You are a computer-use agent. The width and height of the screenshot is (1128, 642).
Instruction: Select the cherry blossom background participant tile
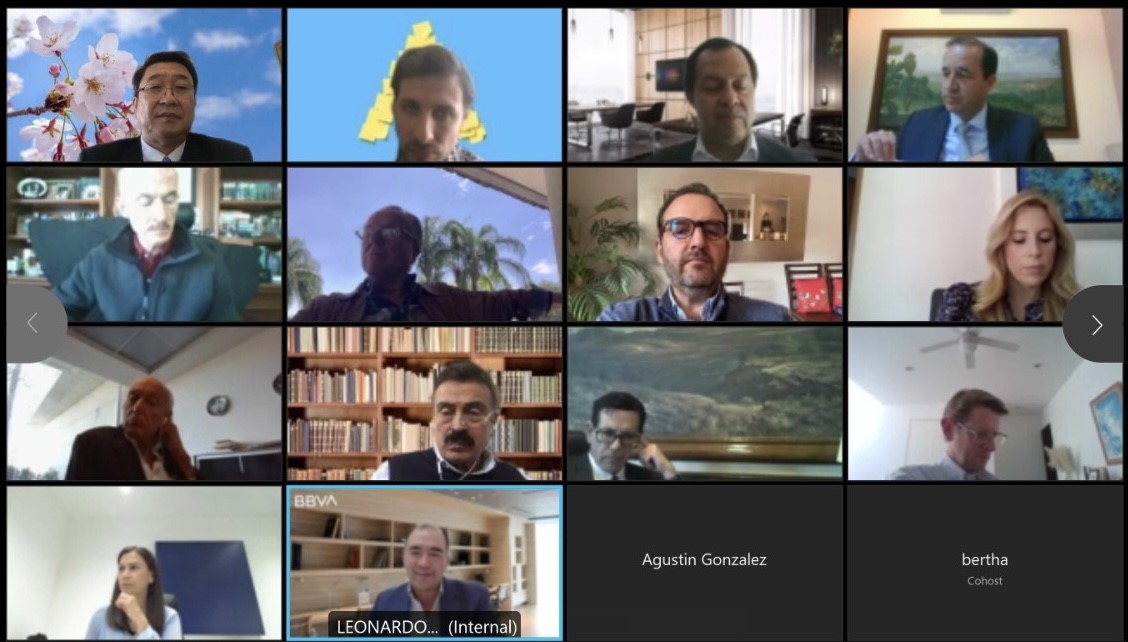click(x=144, y=85)
